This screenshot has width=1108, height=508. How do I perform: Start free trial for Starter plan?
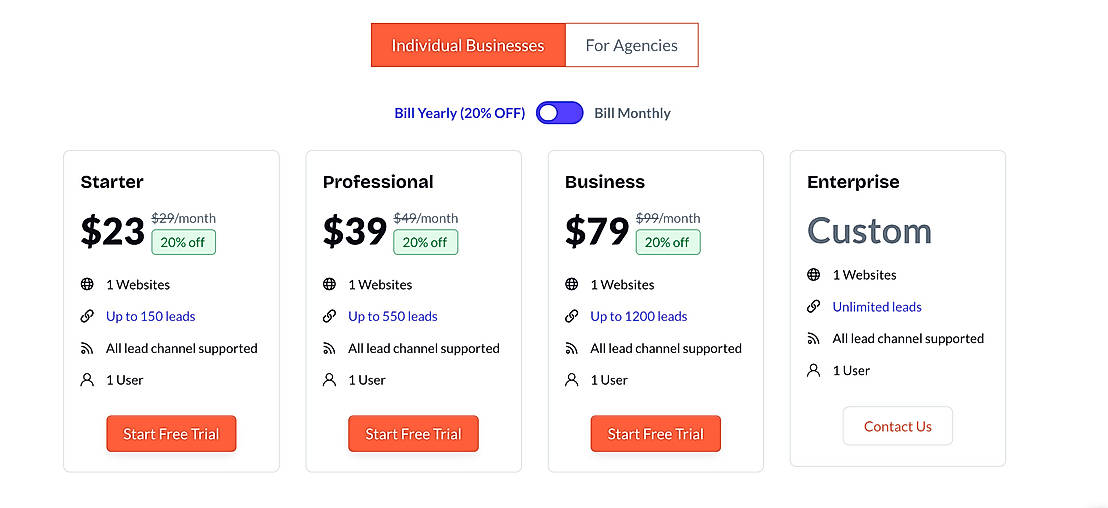tap(171, 434)
